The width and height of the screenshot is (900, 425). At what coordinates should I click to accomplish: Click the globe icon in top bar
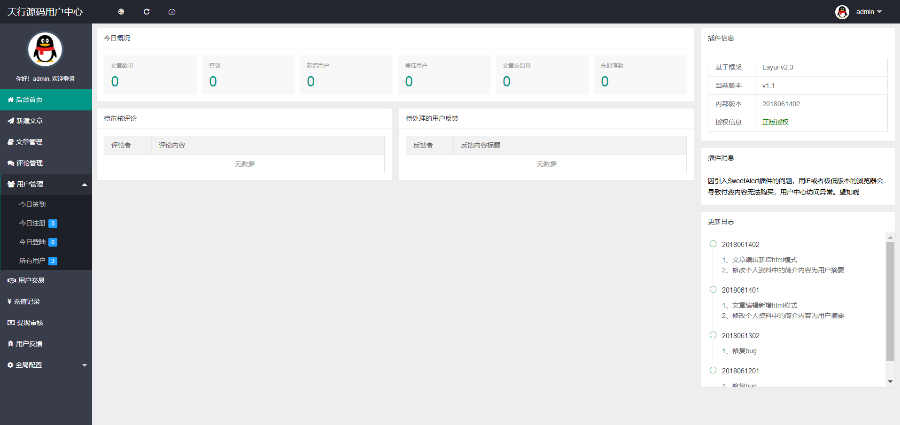click(121, 12)
